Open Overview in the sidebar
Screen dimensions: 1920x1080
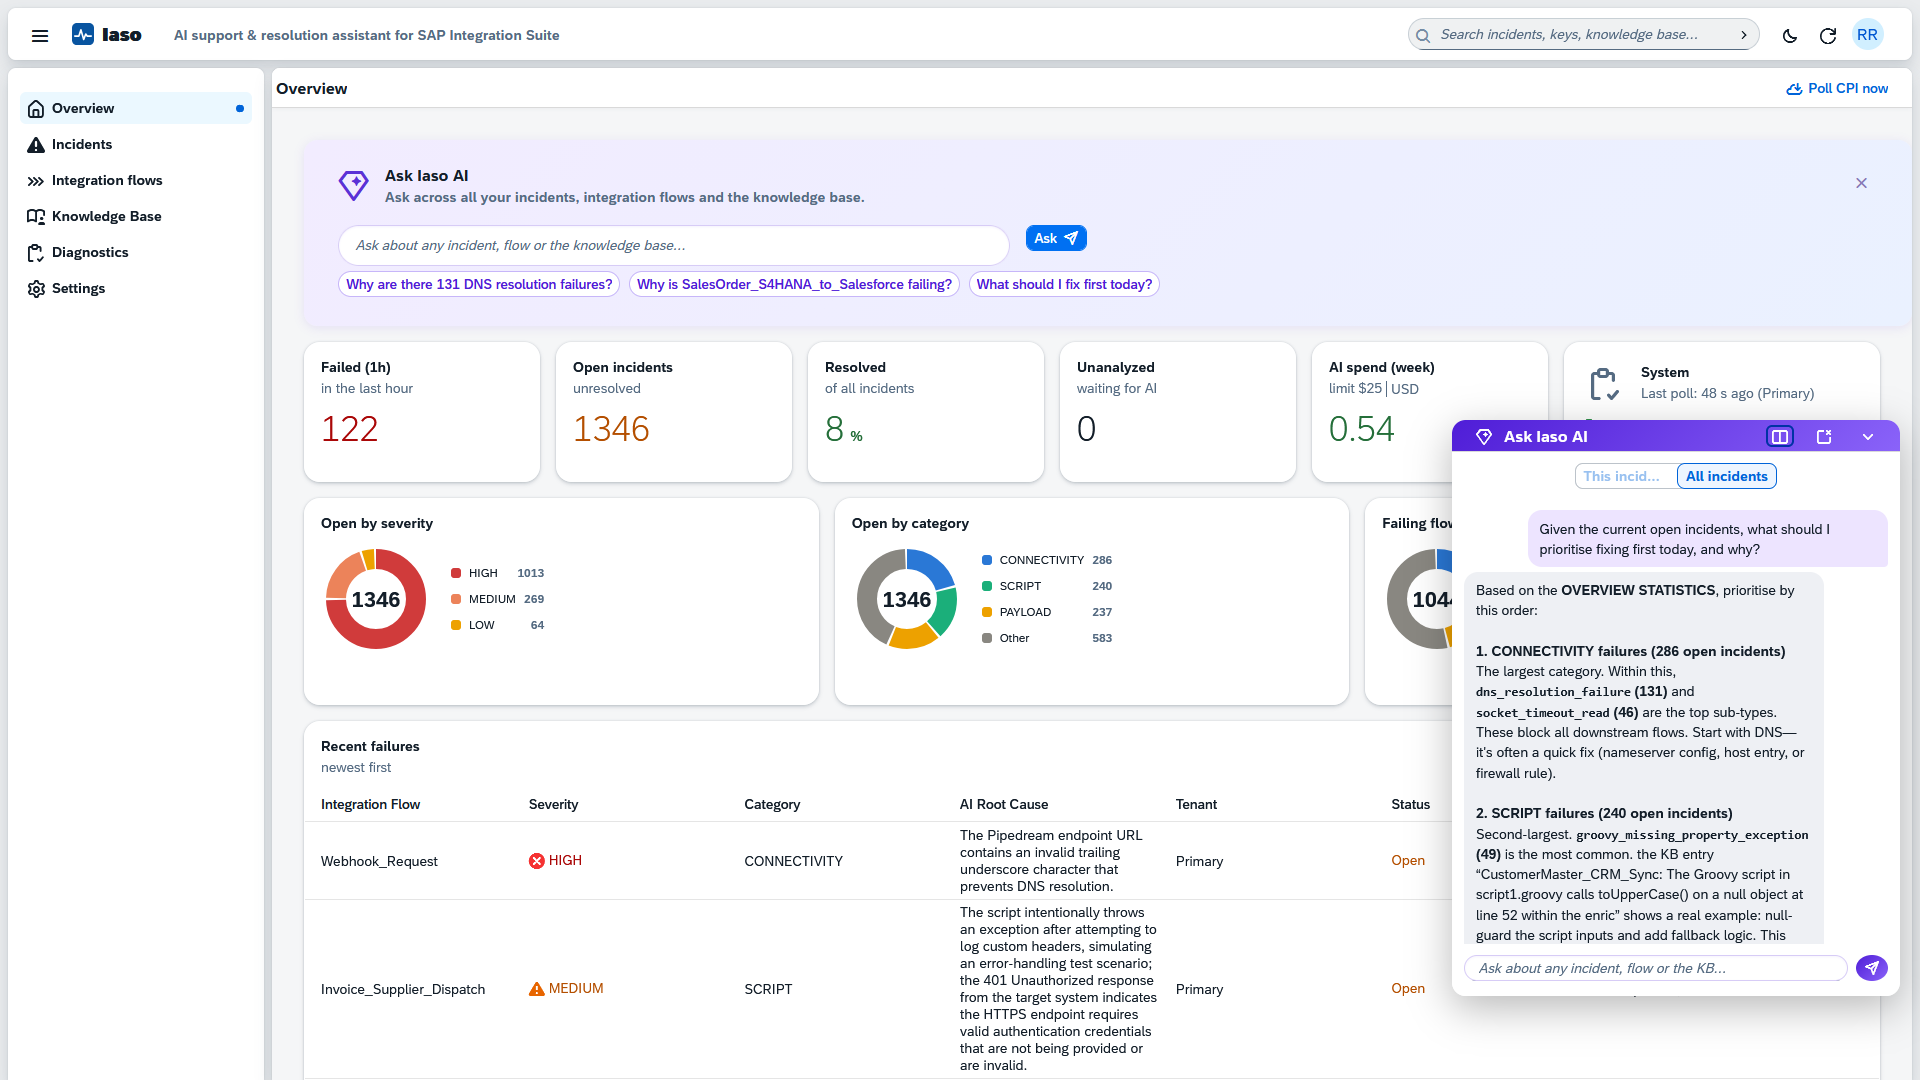[136, 108]
